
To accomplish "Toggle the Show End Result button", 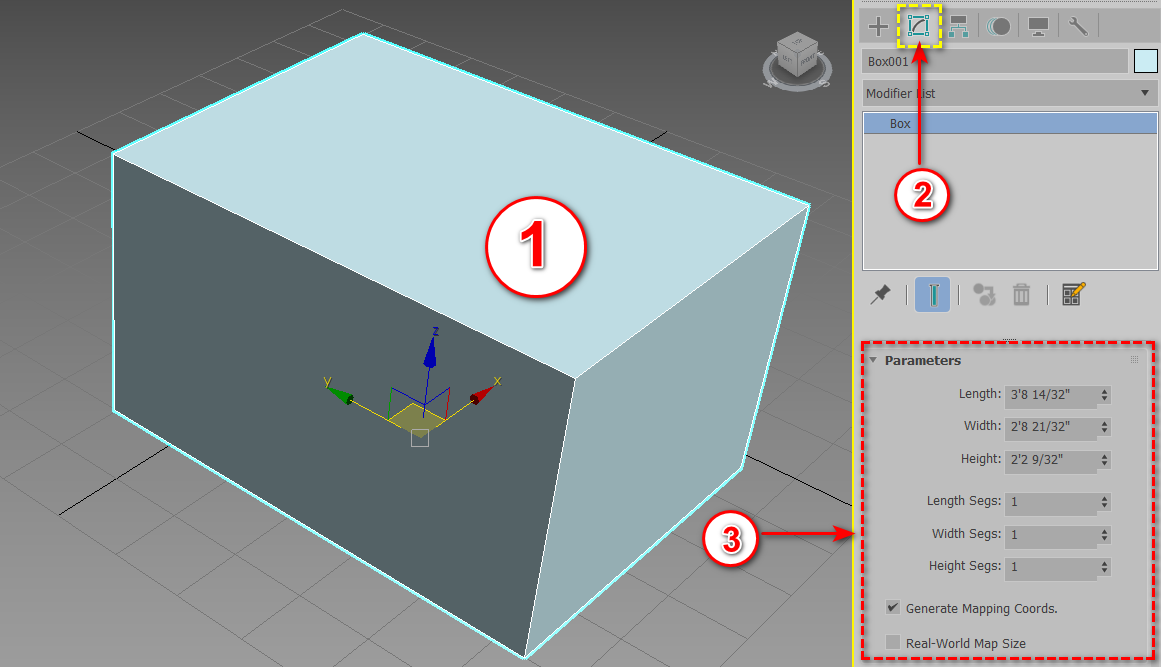I will point(931,294).
